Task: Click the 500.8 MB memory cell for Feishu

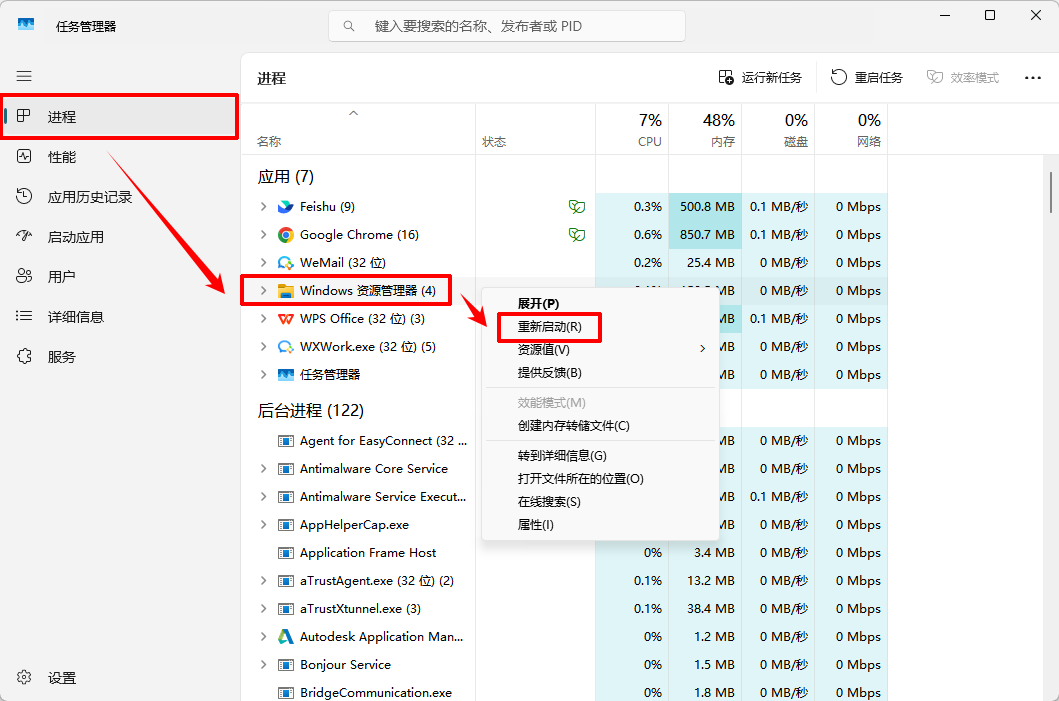Action: tap(705, 207)
